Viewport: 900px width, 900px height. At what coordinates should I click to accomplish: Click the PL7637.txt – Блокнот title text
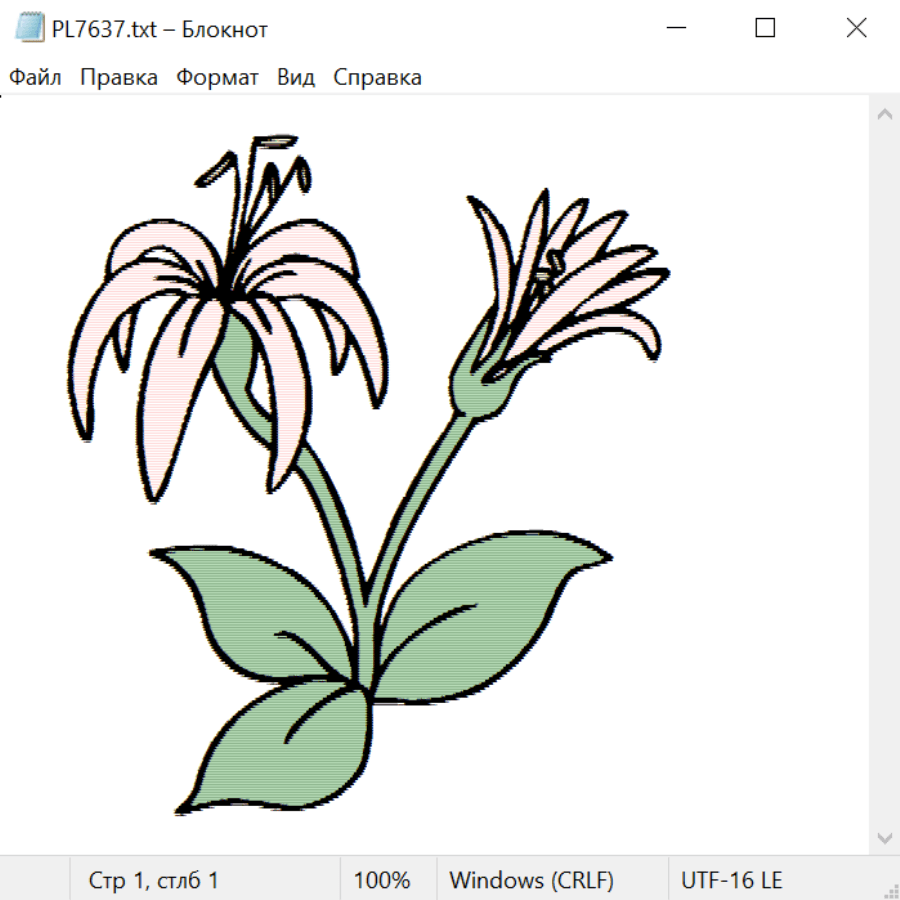[x=160, y=30]
